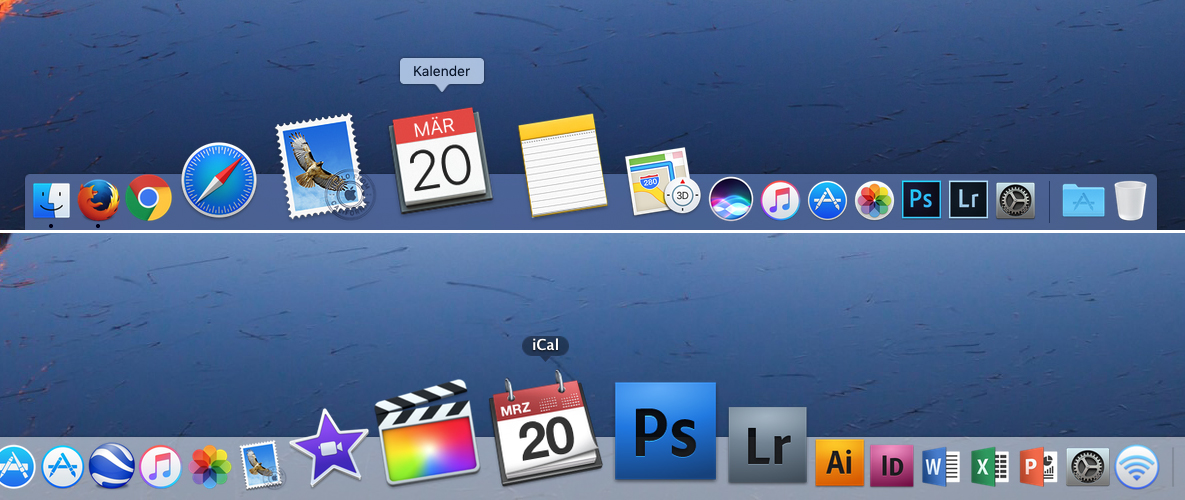Open Google Chrome in the upper dock
The image size is (1185, 500).
(148, 198)
